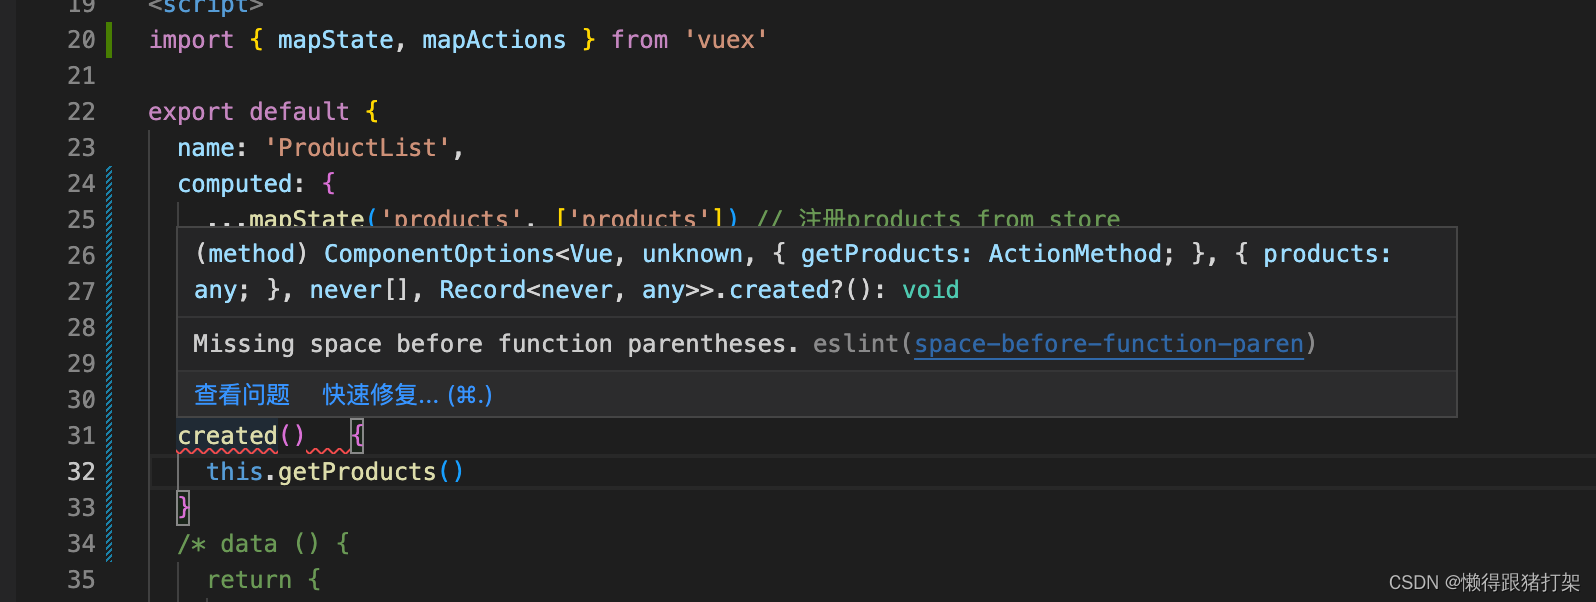The width and height of the screenshot is (1596, 602).
Task: Click the commented data() block on line 34
Action: click(x=262, y=543)
